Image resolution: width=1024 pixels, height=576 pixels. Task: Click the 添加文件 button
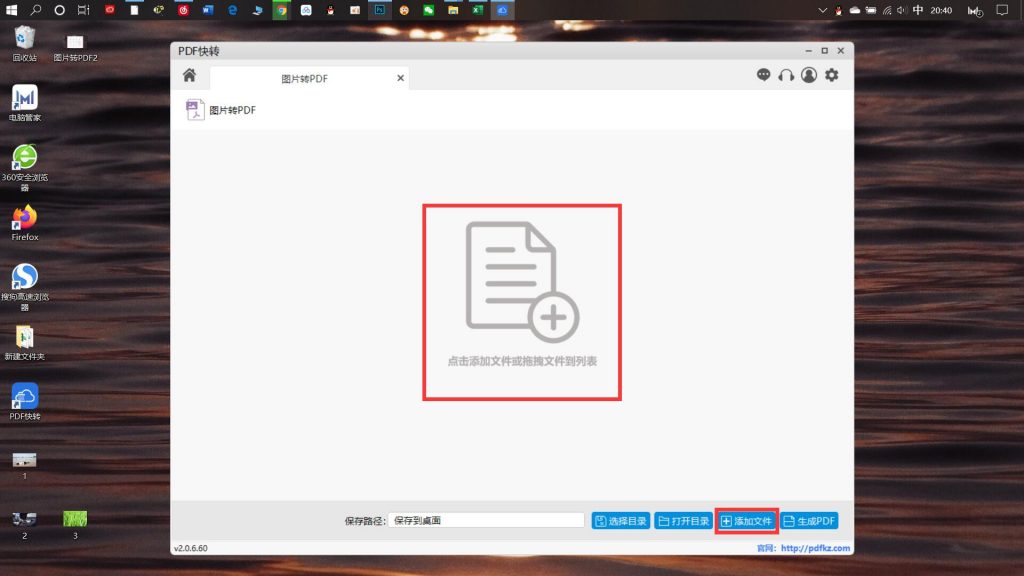[746, 521]
